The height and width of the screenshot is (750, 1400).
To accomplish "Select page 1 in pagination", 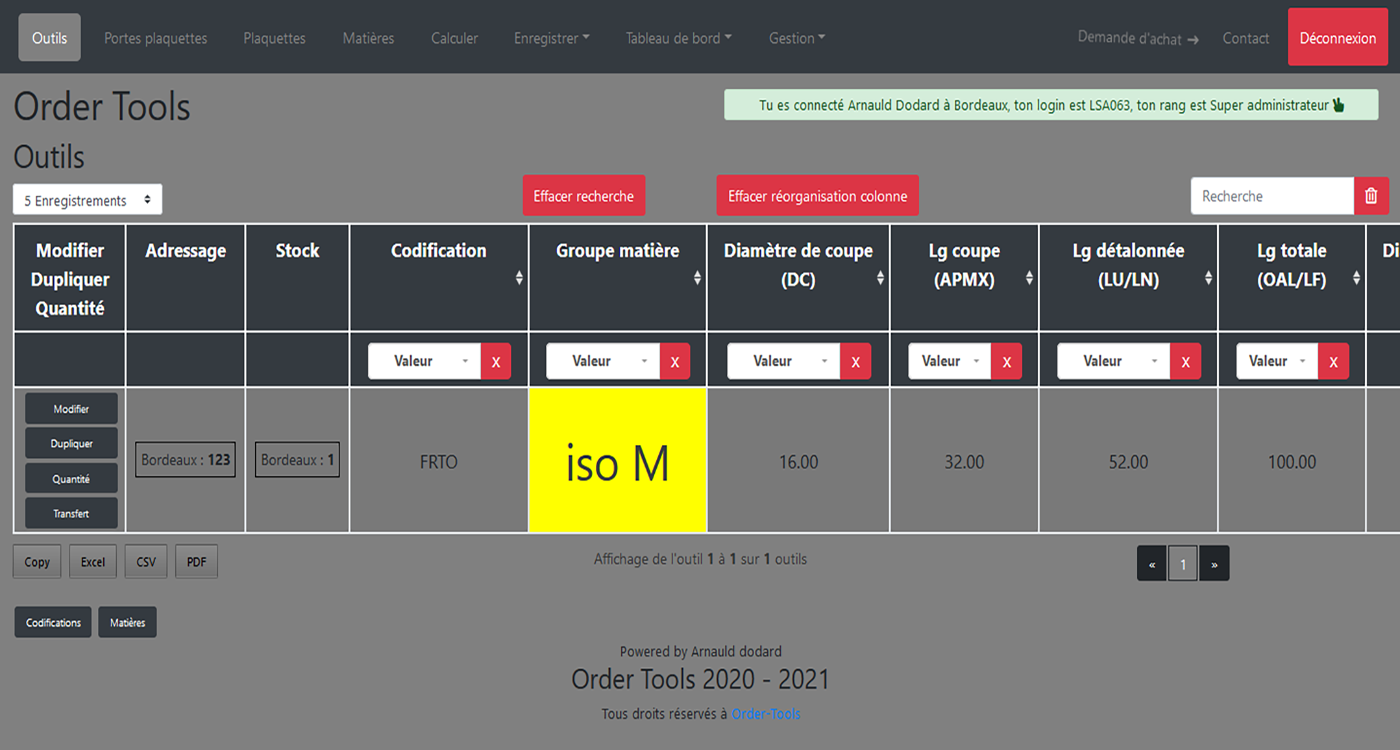I will (x=1183, y=564).
